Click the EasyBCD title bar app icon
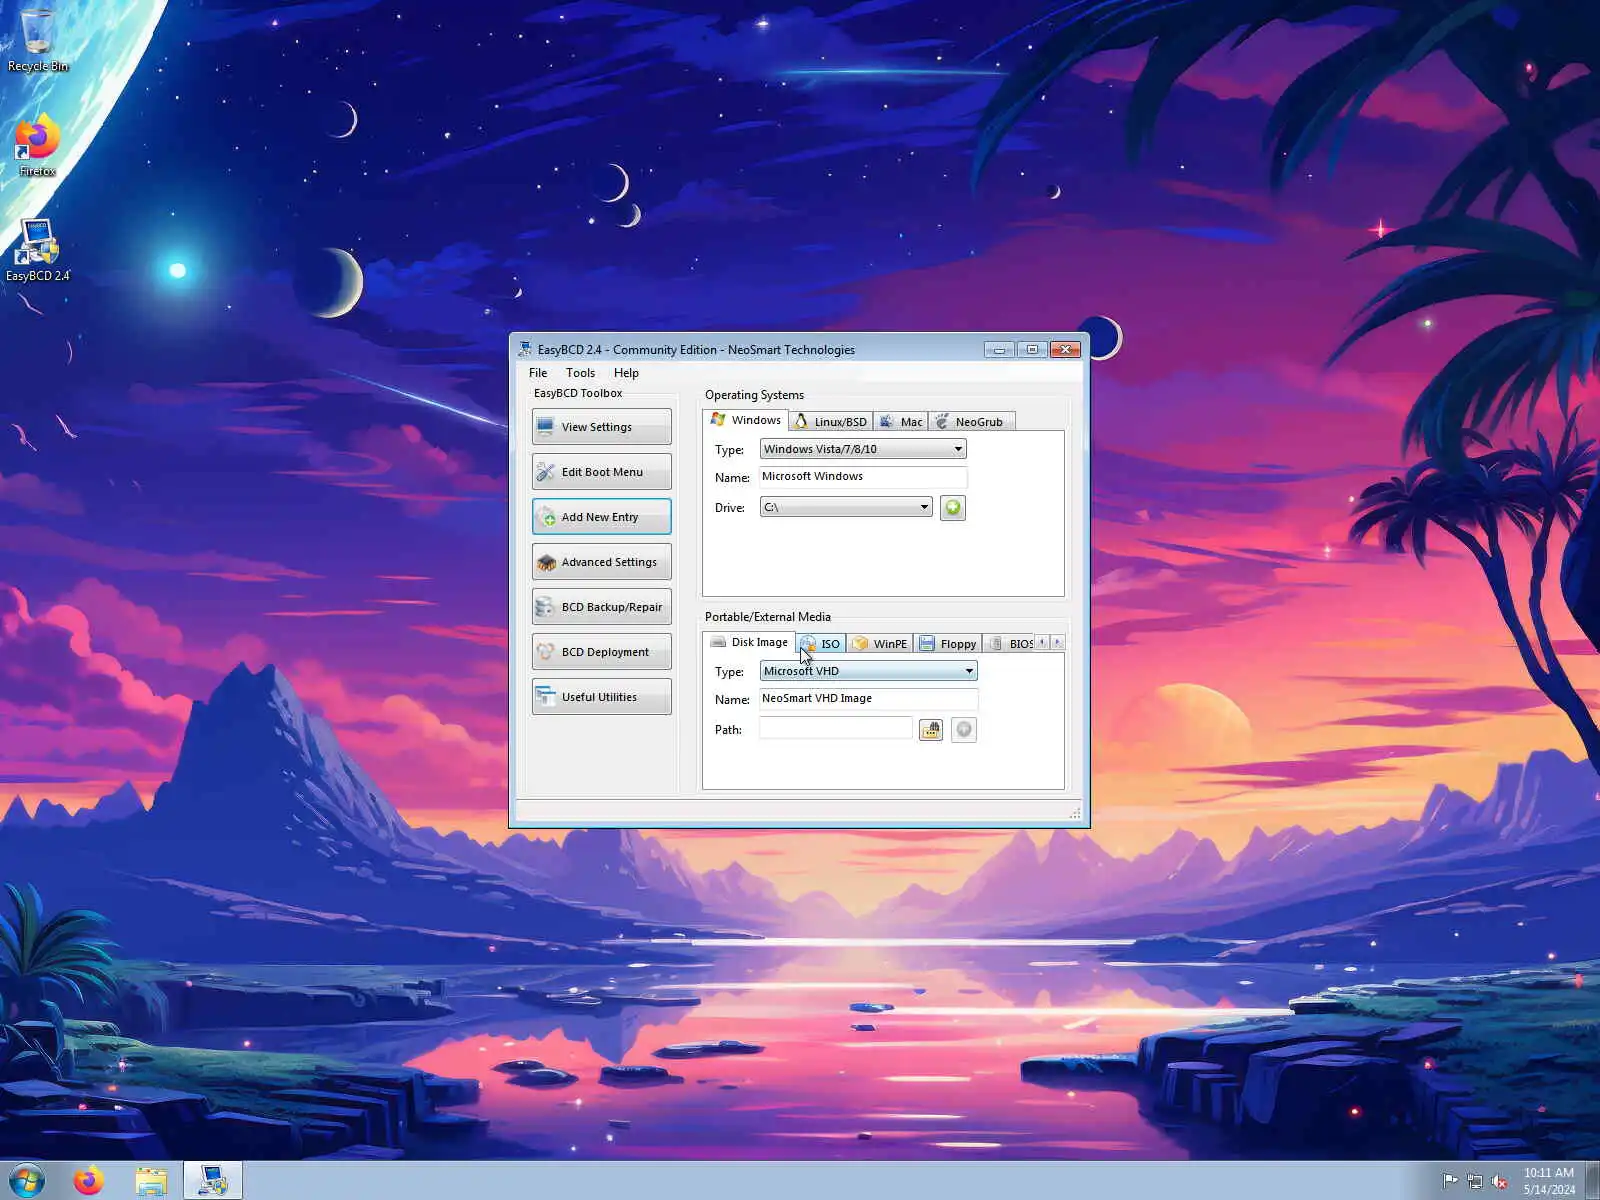 tap(526, 349)
